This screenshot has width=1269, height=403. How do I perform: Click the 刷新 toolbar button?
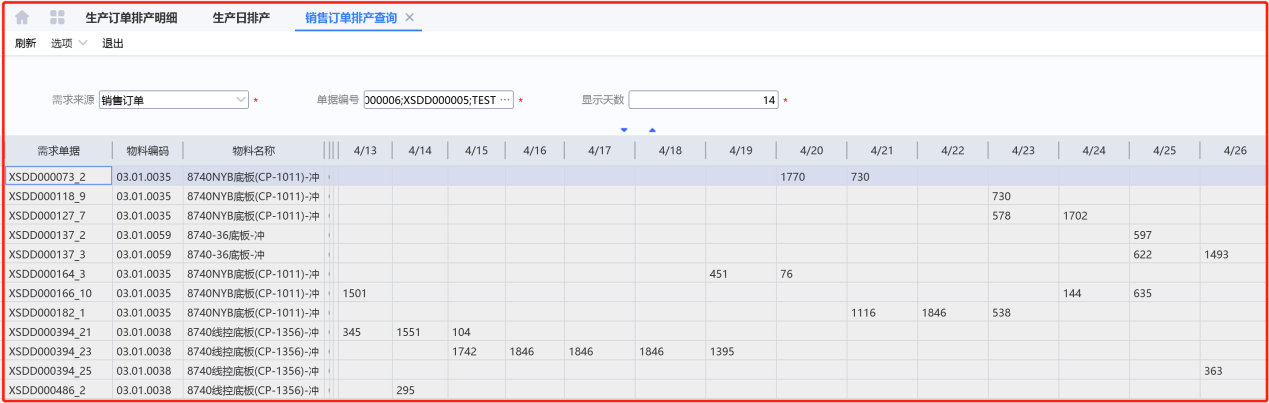26,43
